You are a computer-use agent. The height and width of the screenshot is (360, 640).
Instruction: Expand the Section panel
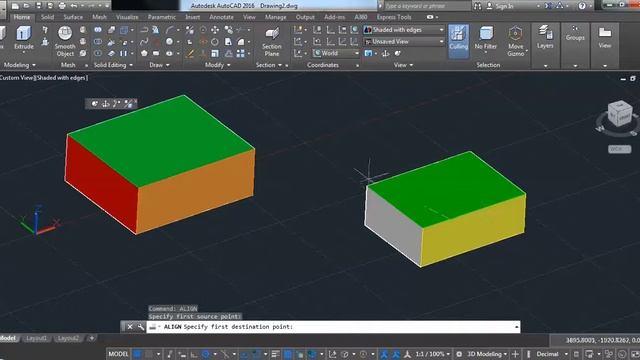(269, 65)
